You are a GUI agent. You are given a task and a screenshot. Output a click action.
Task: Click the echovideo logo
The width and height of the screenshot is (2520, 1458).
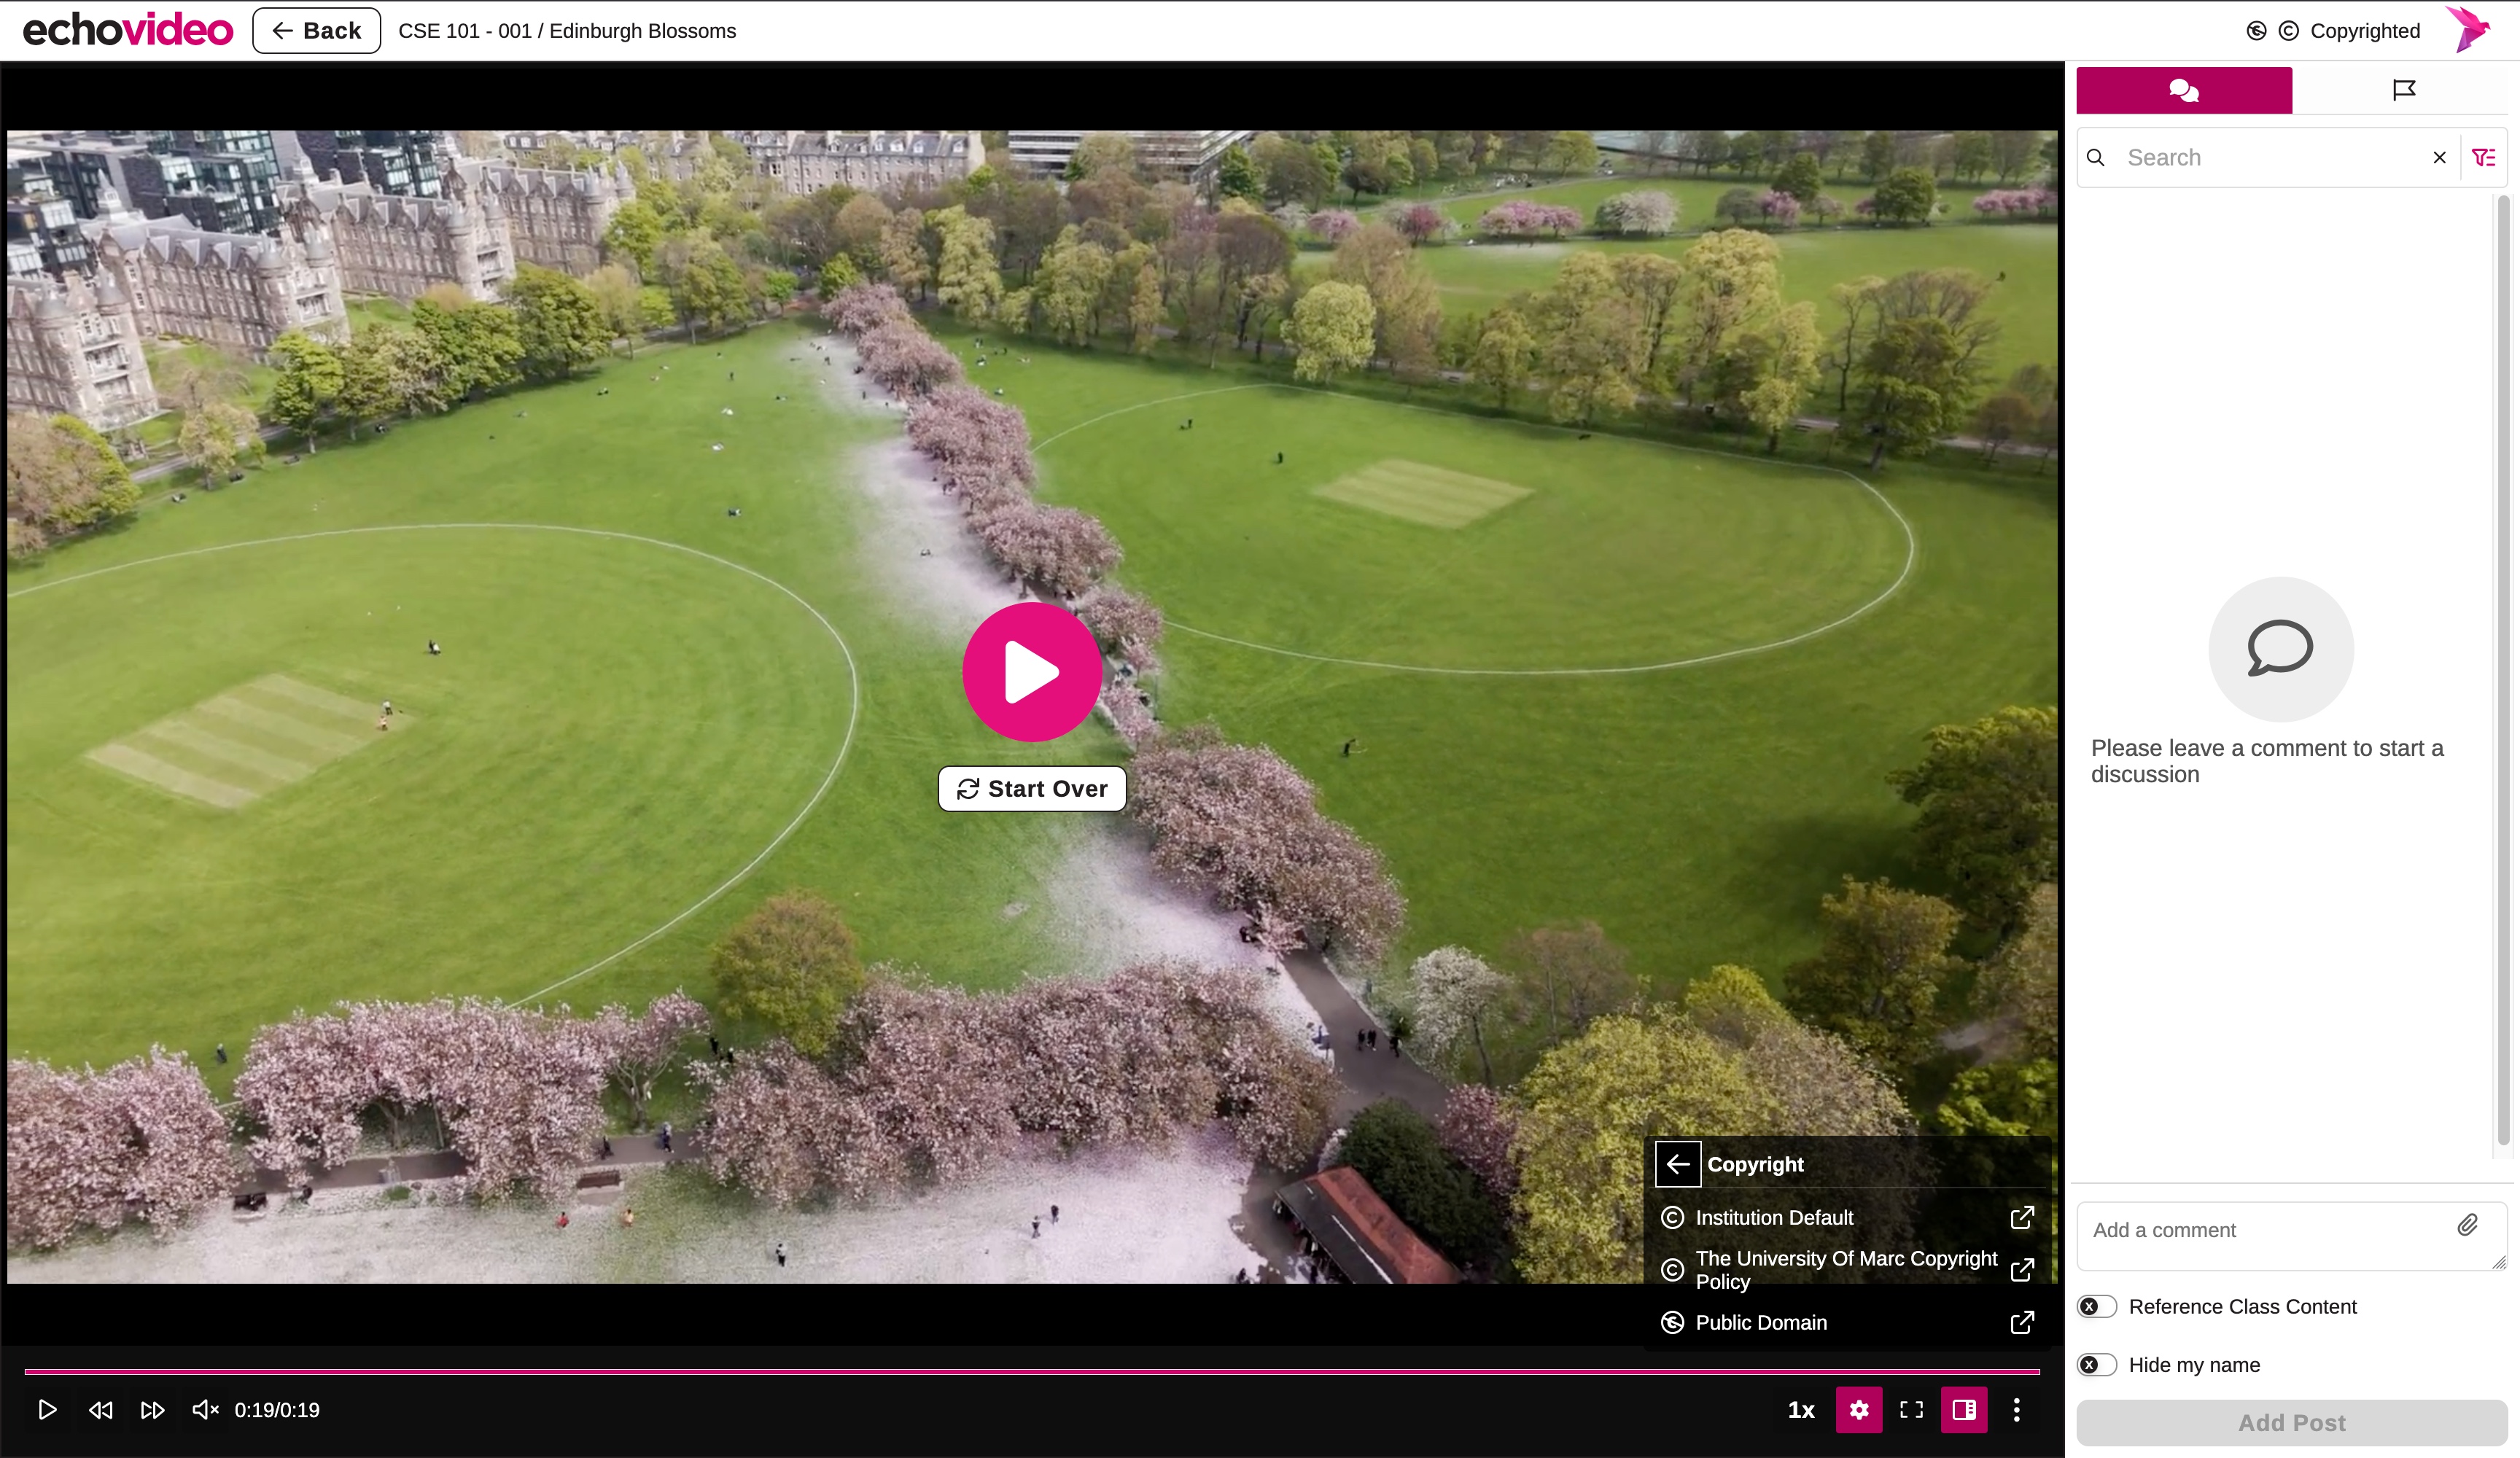127,30
